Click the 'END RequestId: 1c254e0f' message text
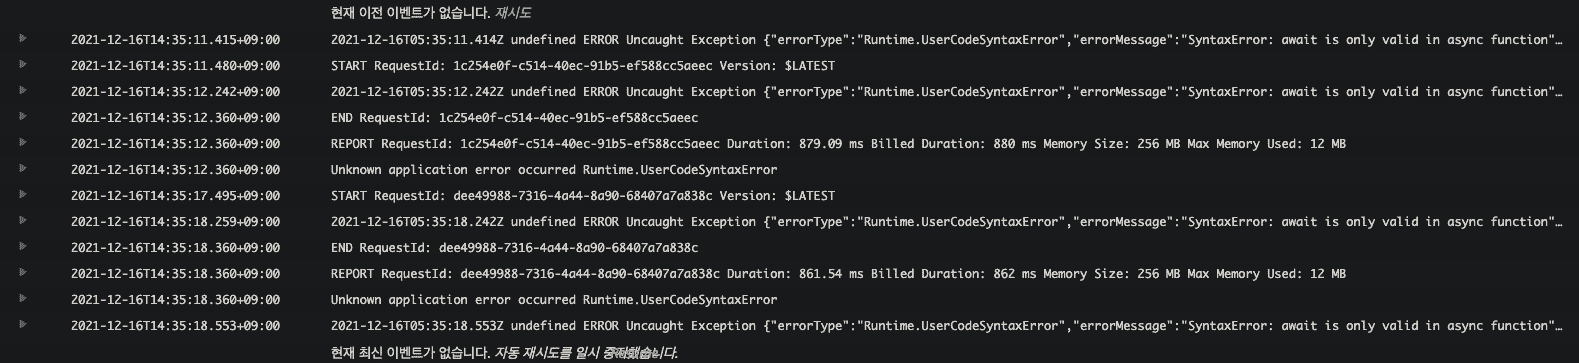The width and height of the screenshot is (1579, 363). 515,118
